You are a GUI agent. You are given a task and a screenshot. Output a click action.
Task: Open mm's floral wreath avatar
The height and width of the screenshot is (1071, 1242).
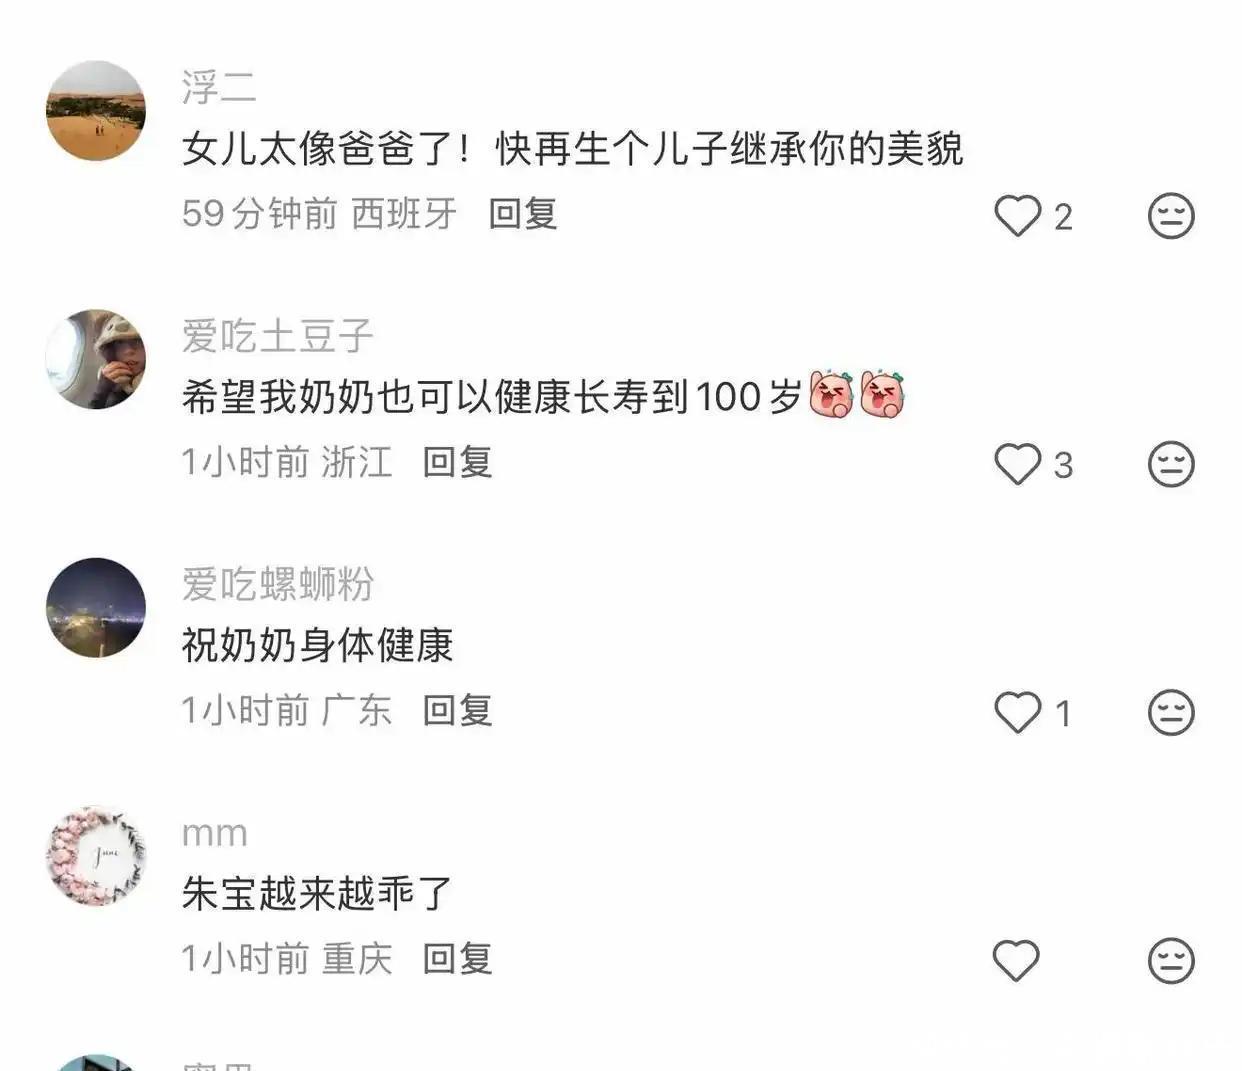tap(96, 856)
